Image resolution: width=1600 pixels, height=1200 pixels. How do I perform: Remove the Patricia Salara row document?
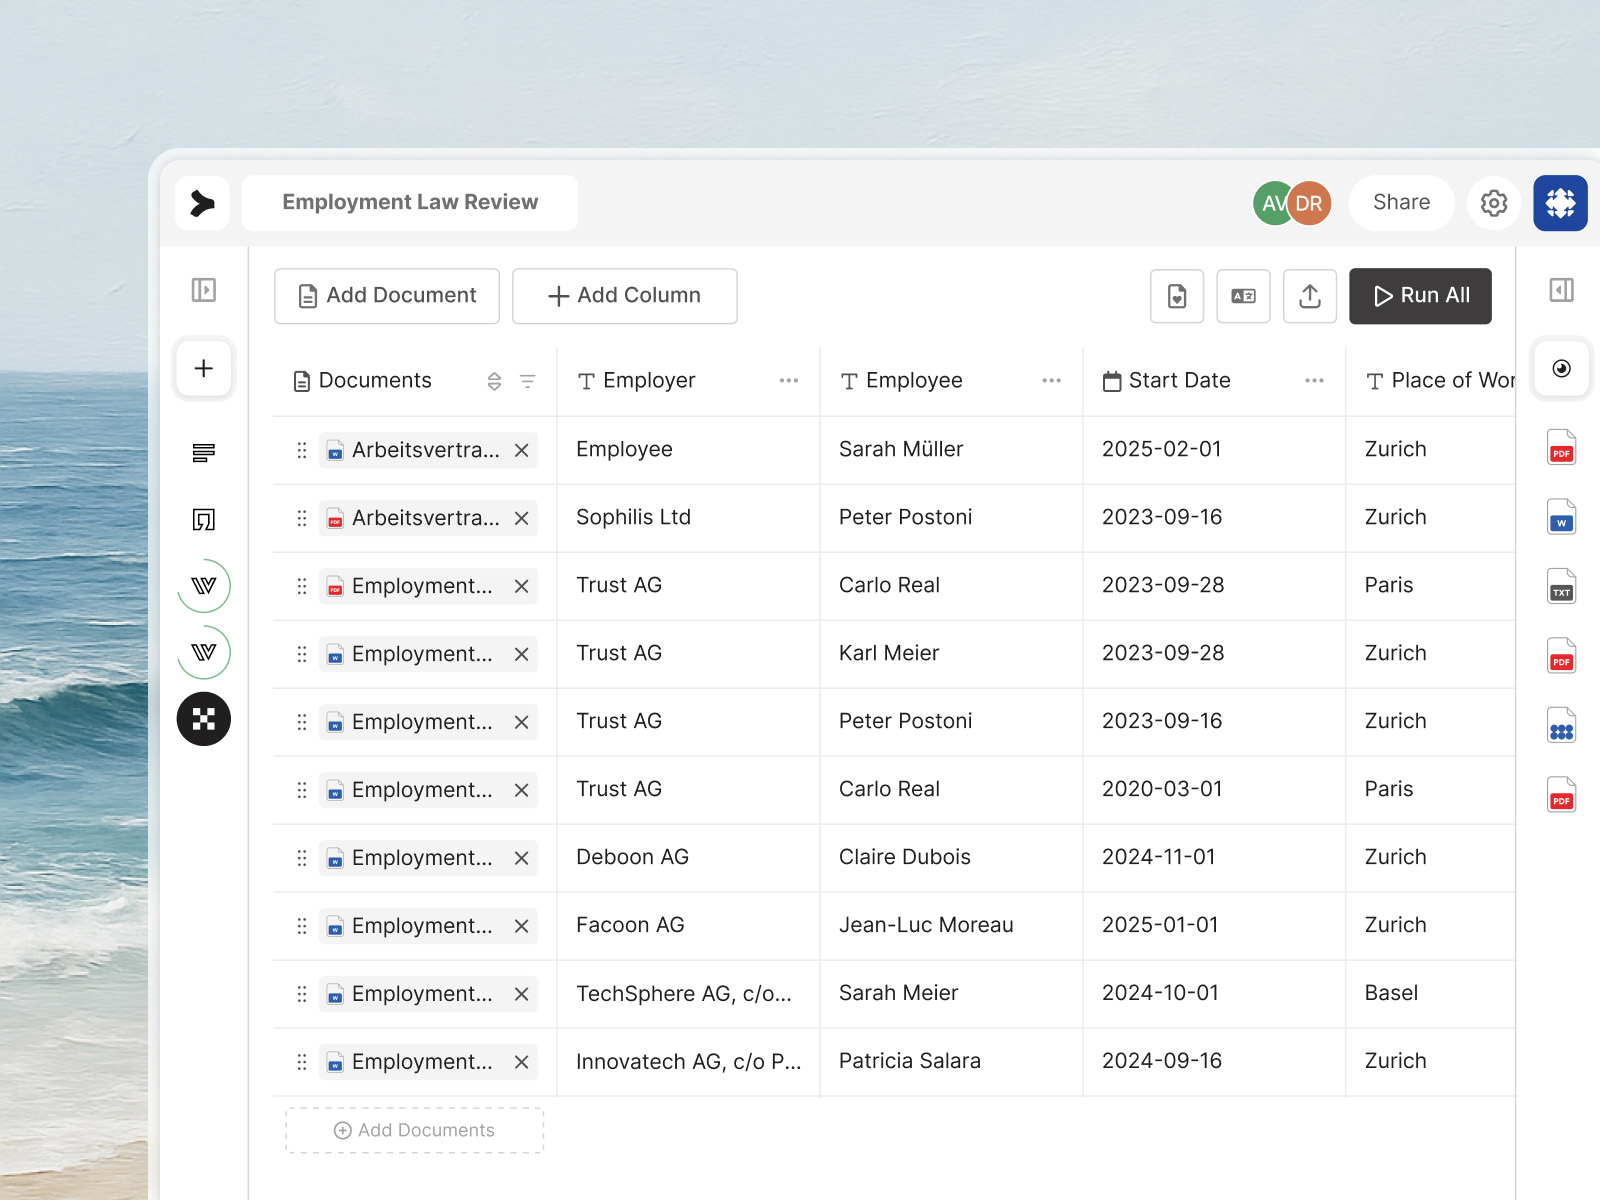coord(522,1062)
